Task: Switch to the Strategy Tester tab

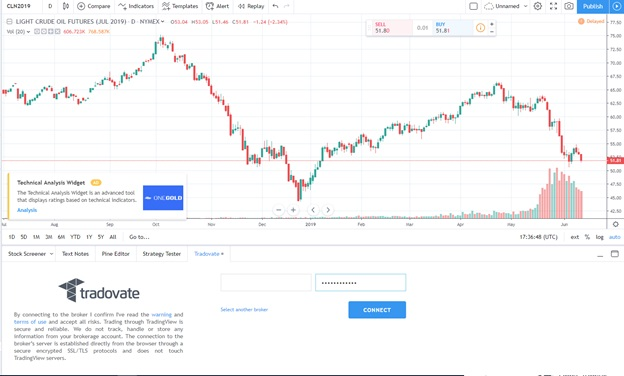Action: pyautogui.click(x=162, y=254)
